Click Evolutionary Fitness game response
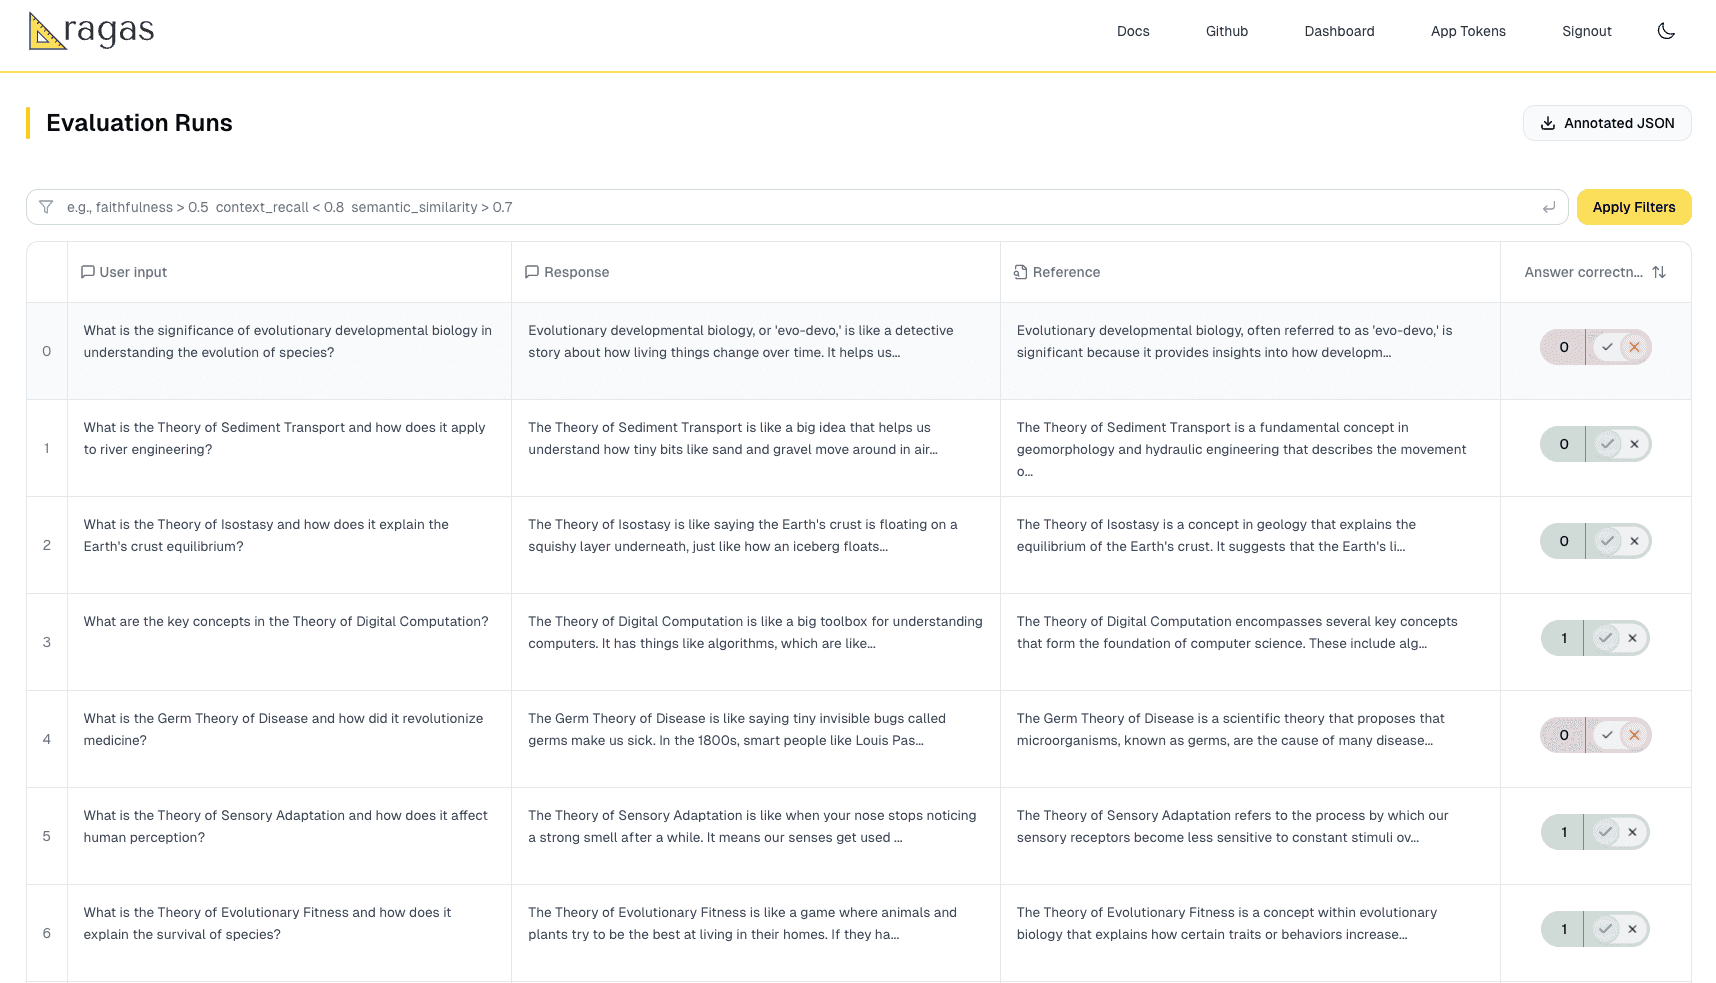Viewport: 1716px width, 983px height. click(743, 923)
